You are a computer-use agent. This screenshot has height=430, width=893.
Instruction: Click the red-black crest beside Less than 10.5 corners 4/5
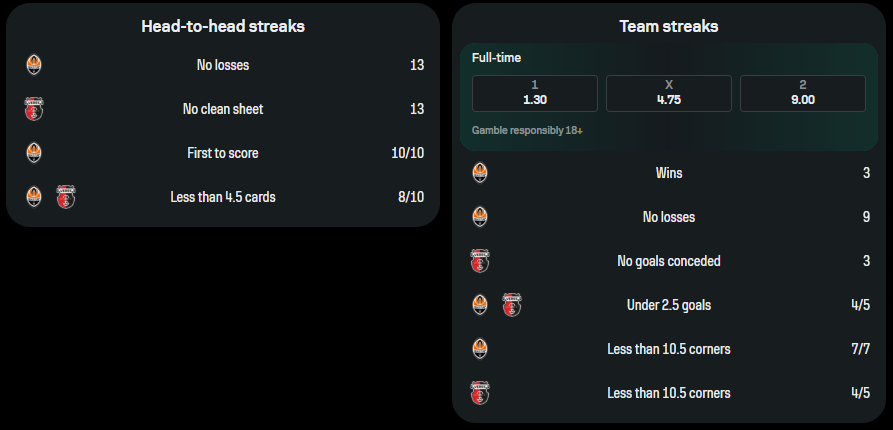[480, 393]
